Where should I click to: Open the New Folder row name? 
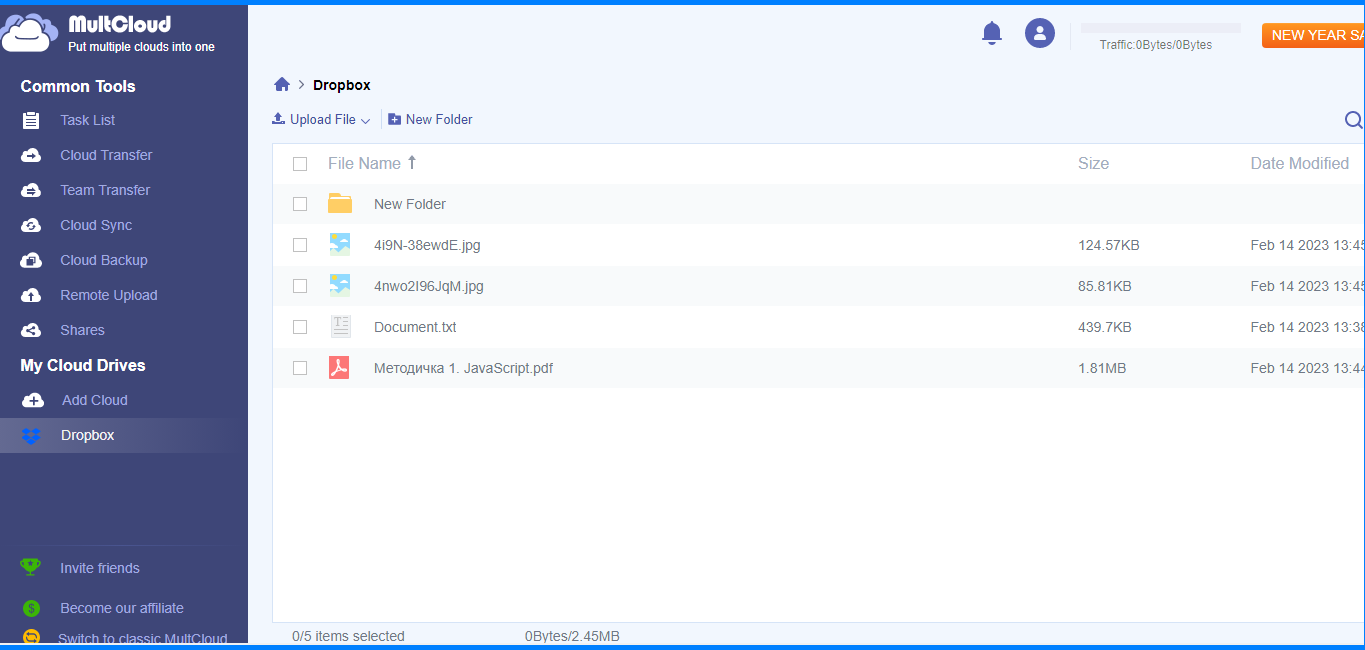[410, 204]
